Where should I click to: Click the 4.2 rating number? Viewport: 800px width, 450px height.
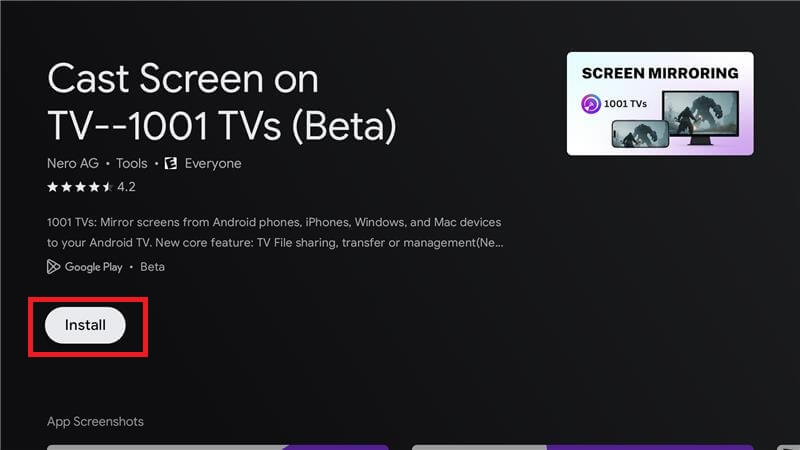(126, 187)
